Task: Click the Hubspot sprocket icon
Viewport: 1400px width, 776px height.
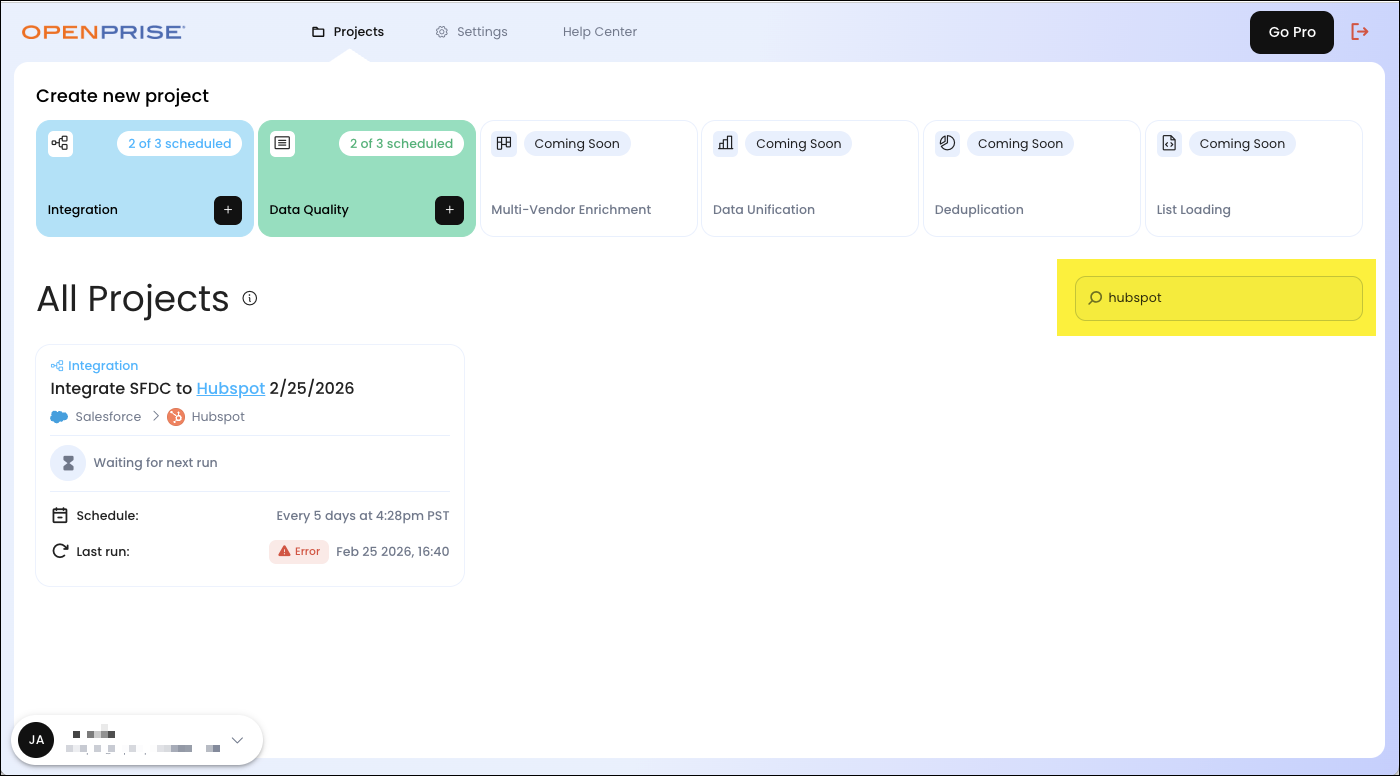Action: 176,417
